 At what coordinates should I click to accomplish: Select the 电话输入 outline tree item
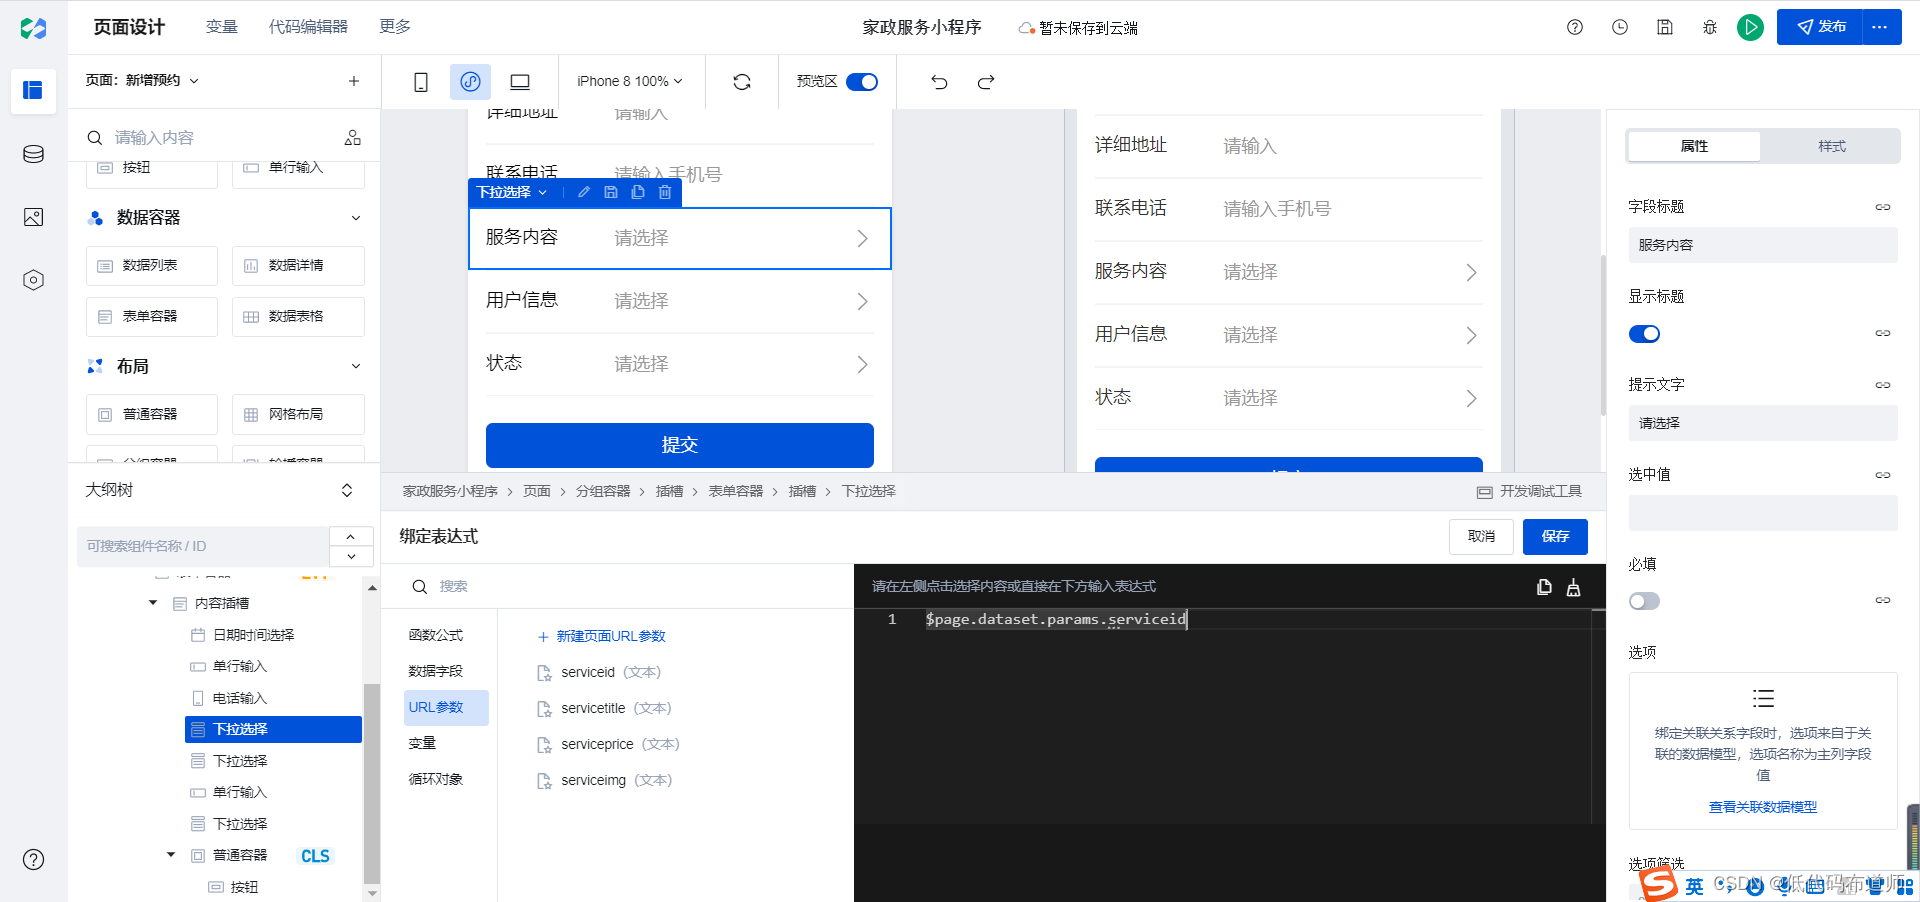coord(240,698)
